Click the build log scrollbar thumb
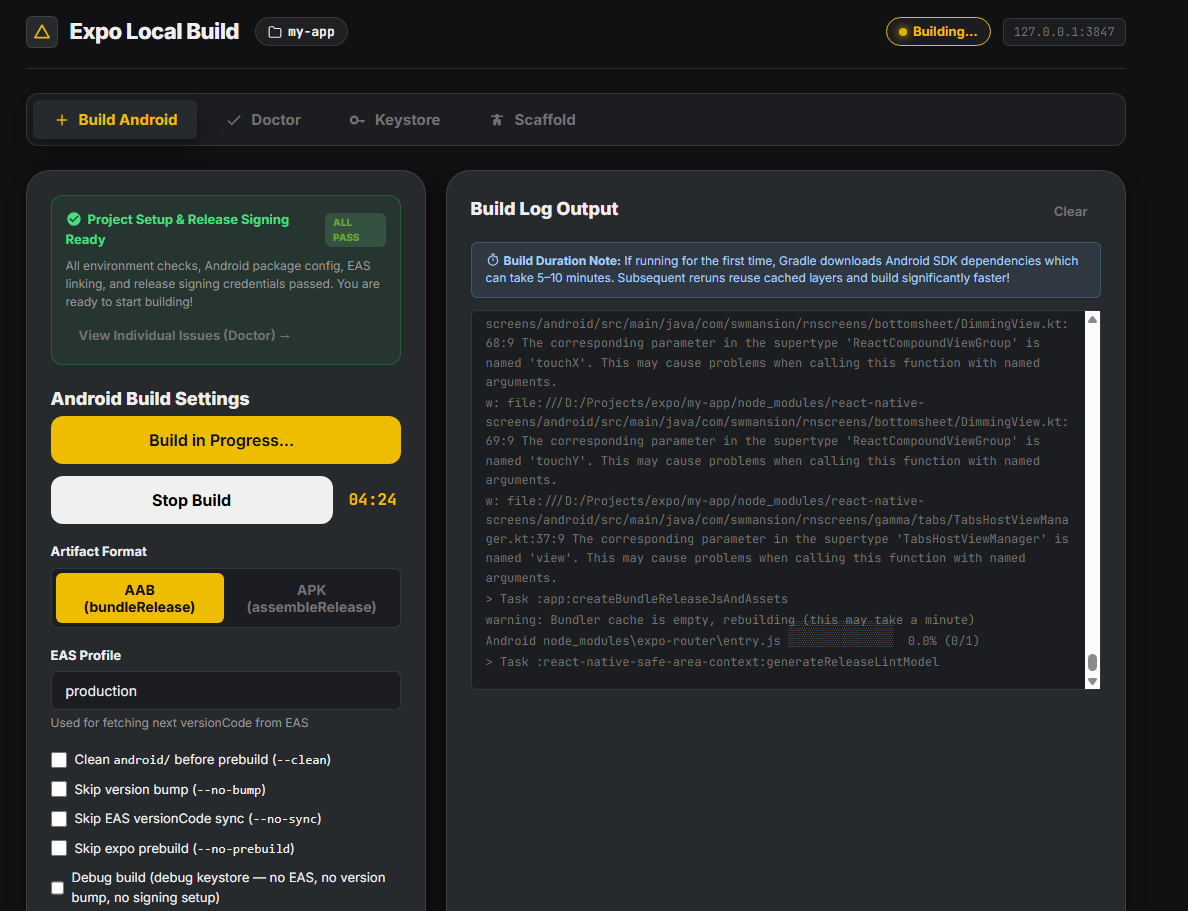 pos(1093,662)
